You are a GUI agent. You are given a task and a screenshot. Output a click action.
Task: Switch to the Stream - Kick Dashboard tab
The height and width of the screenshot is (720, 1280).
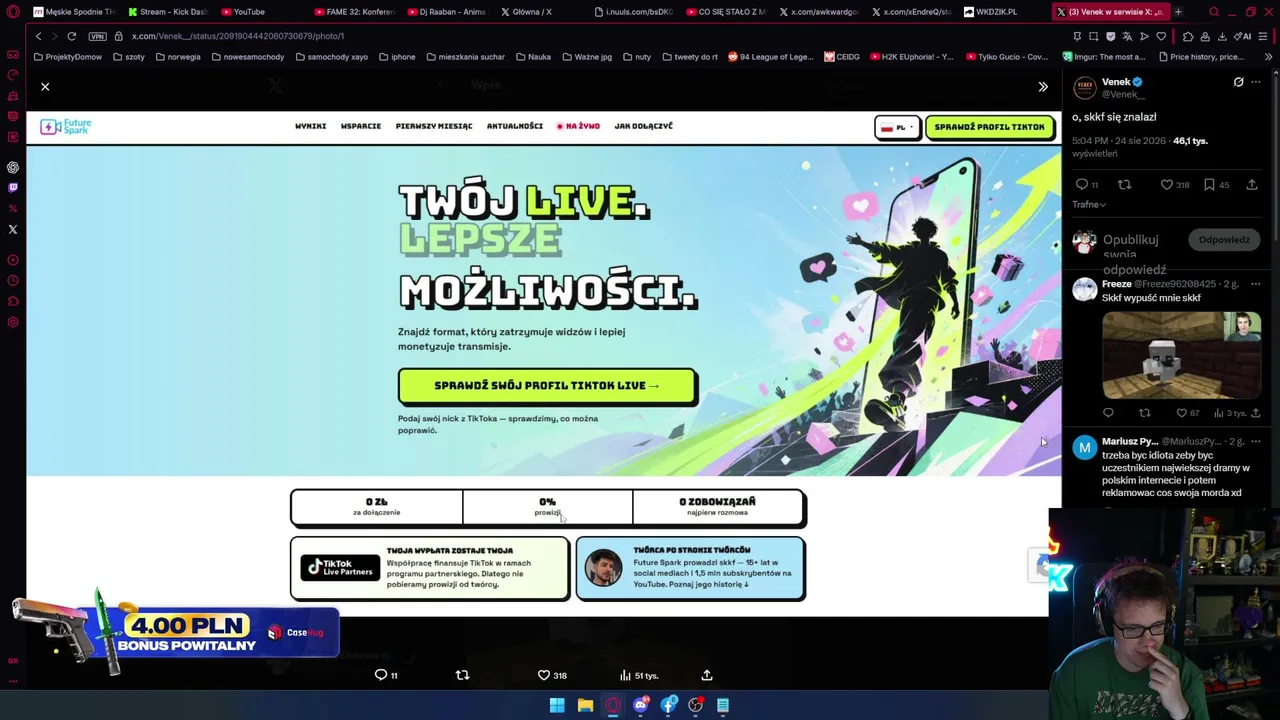point(167,12)
